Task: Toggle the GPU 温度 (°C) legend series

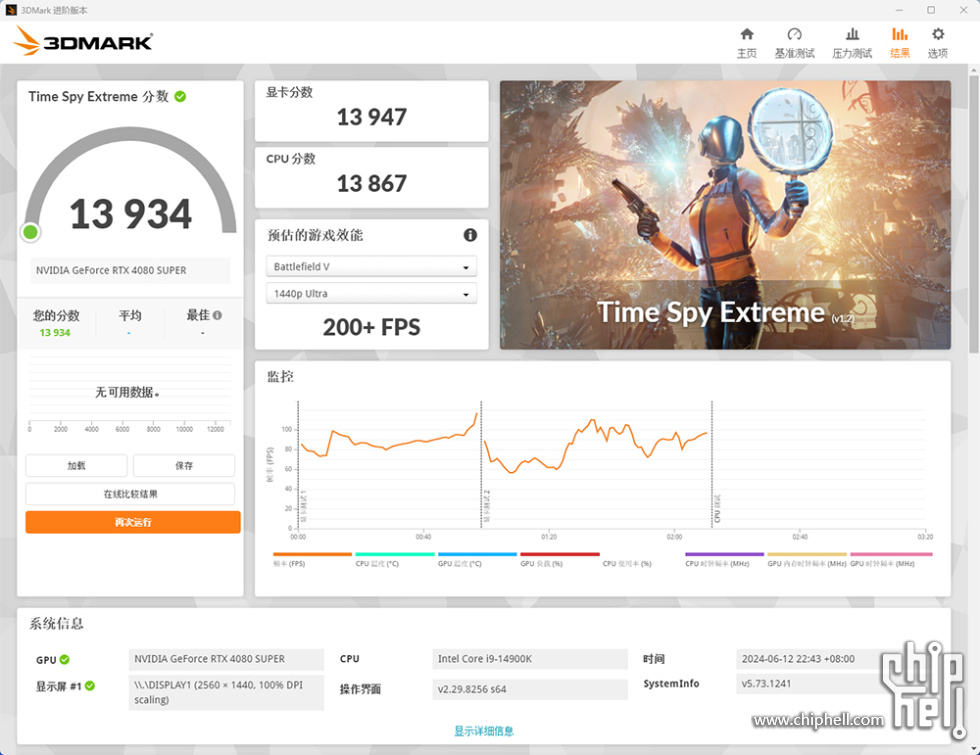Action: [478, 559]
